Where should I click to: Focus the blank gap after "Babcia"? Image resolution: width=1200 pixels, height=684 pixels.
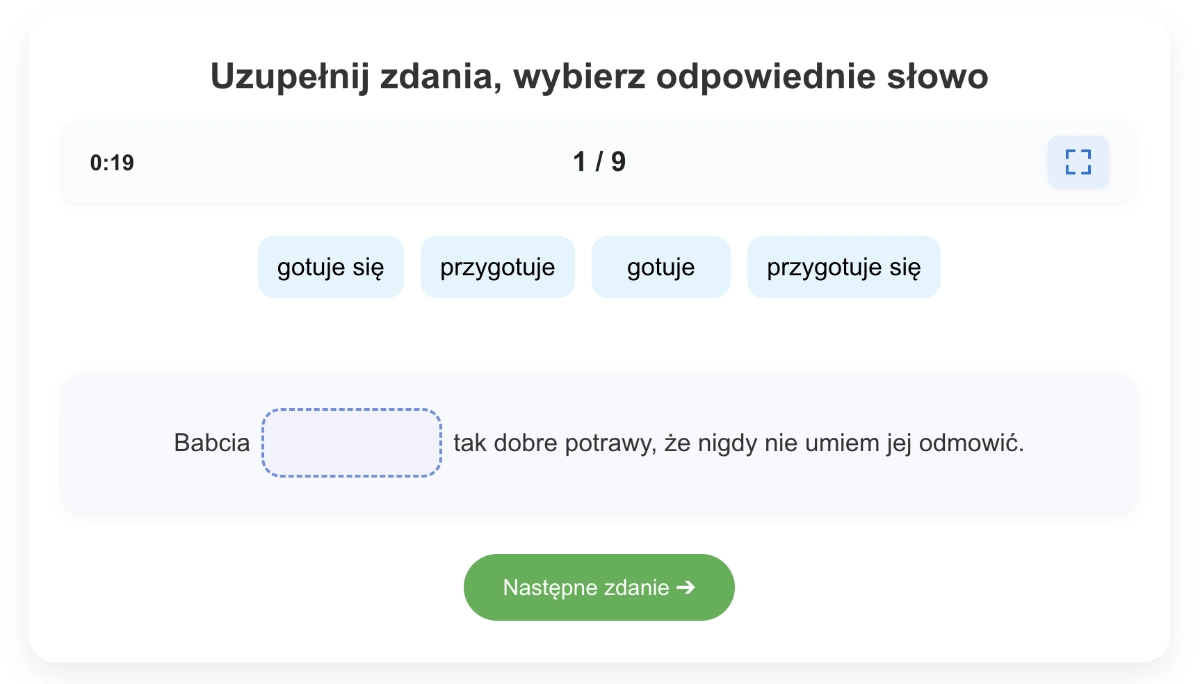[352, 442]
